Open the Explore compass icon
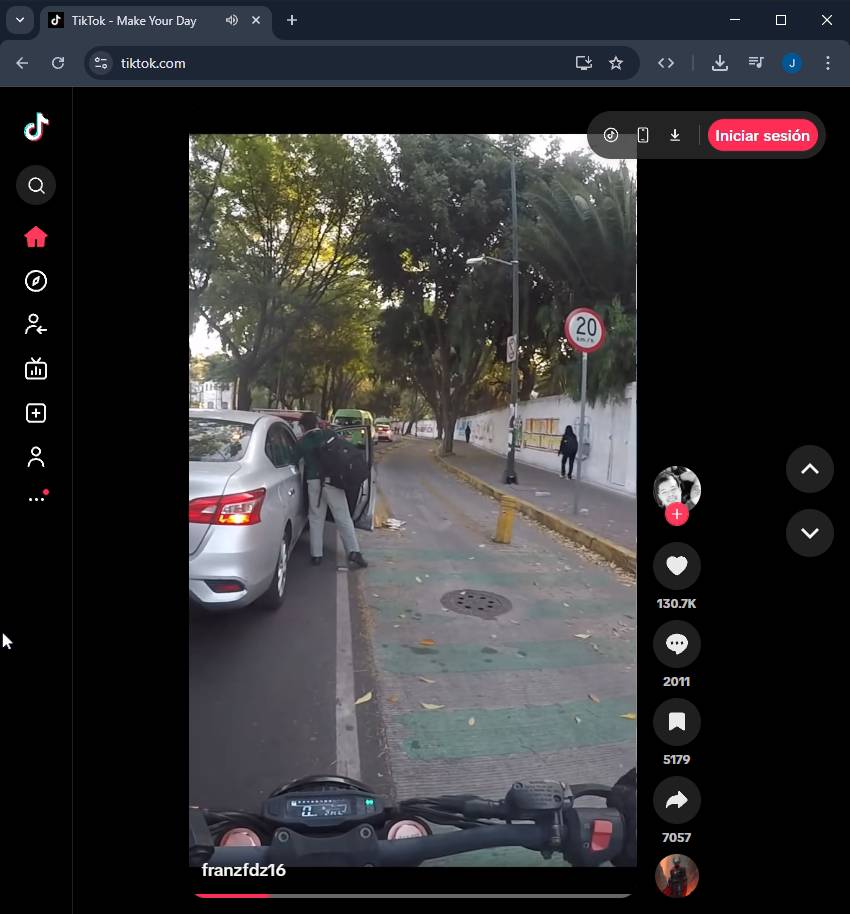850x914 pixels. tap(36, 281)
